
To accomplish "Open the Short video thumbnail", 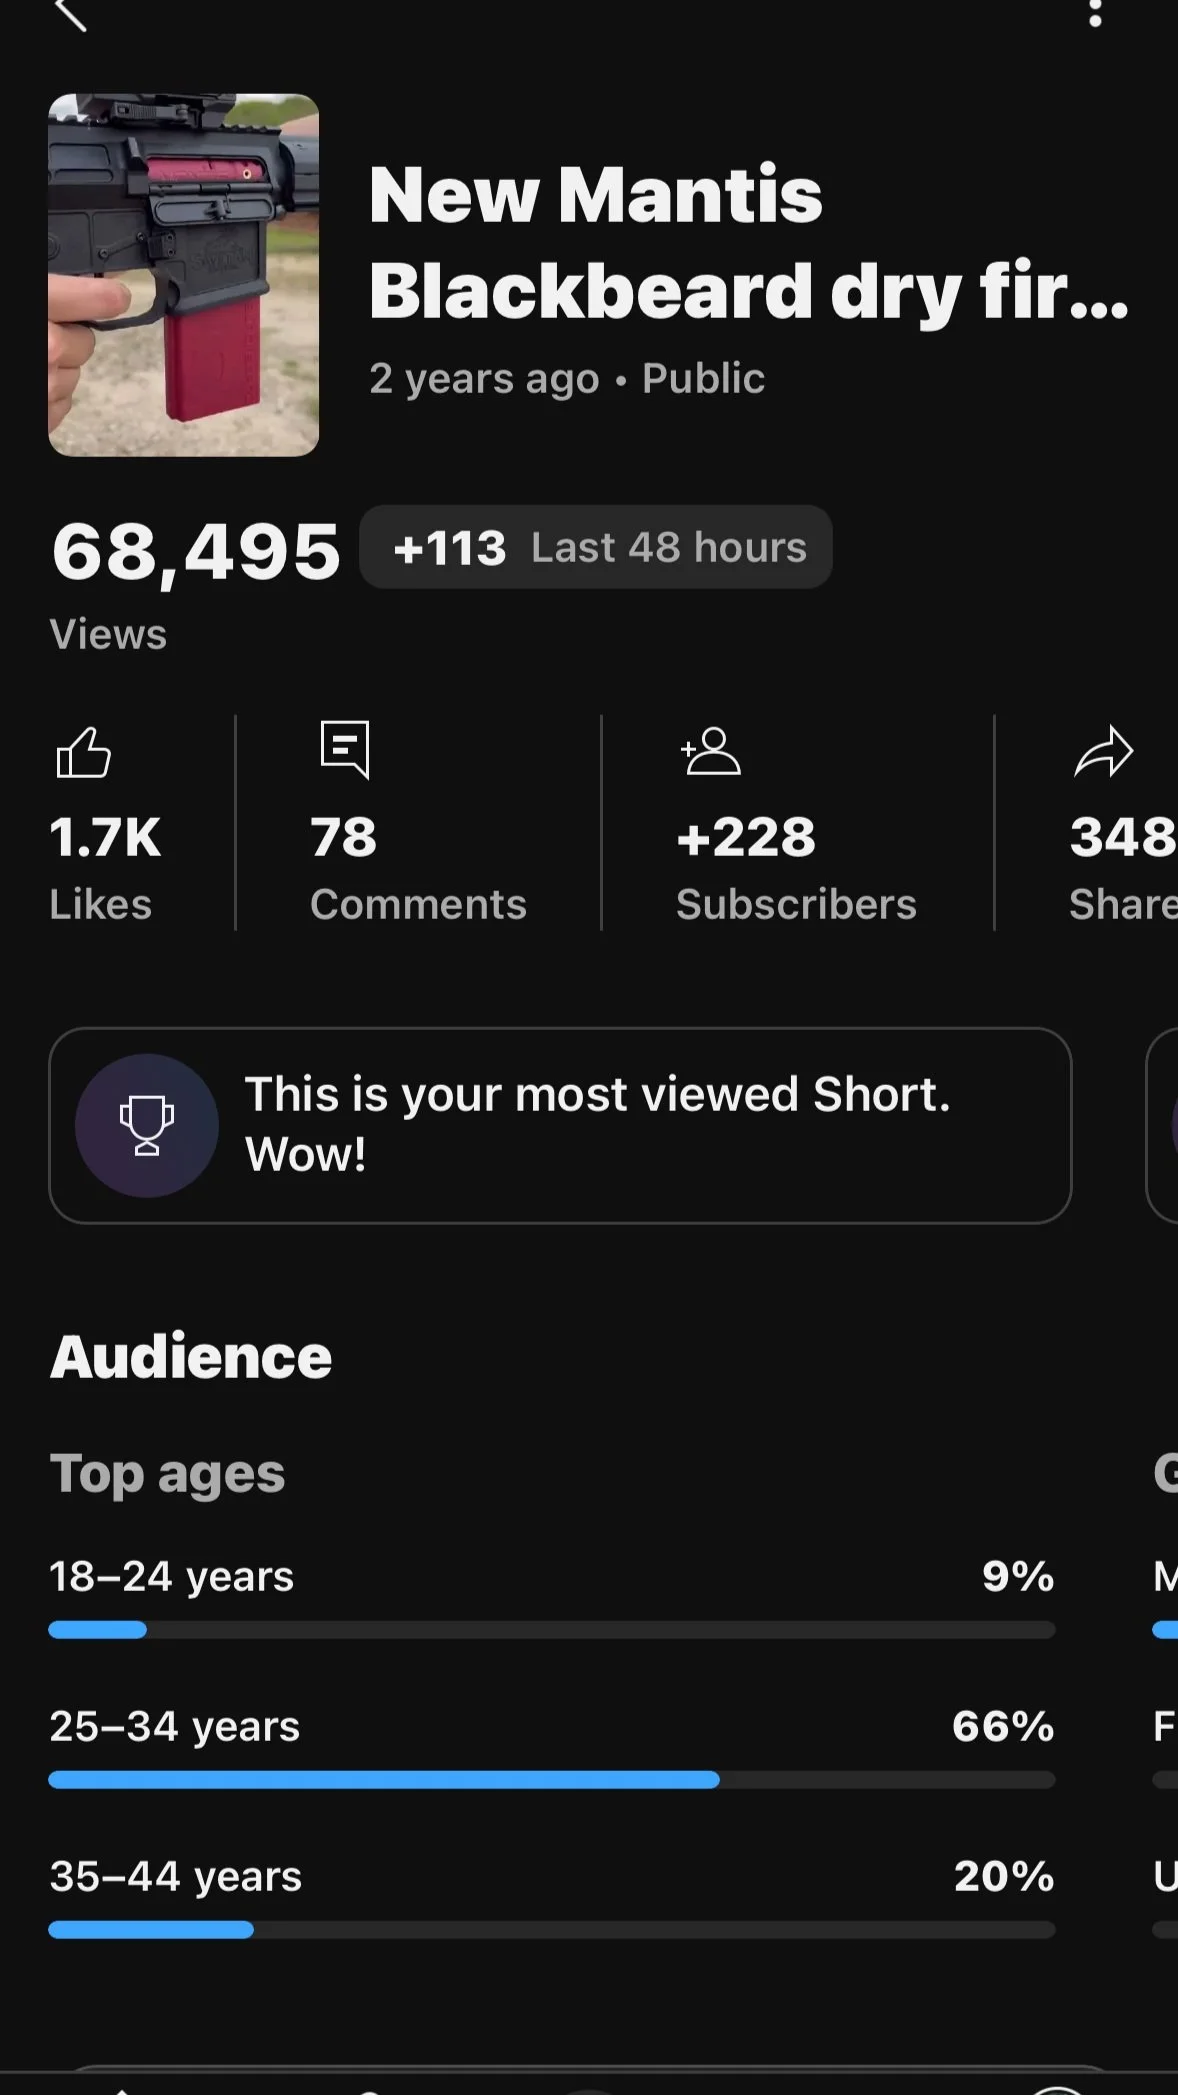I will [x=184, y=275].
